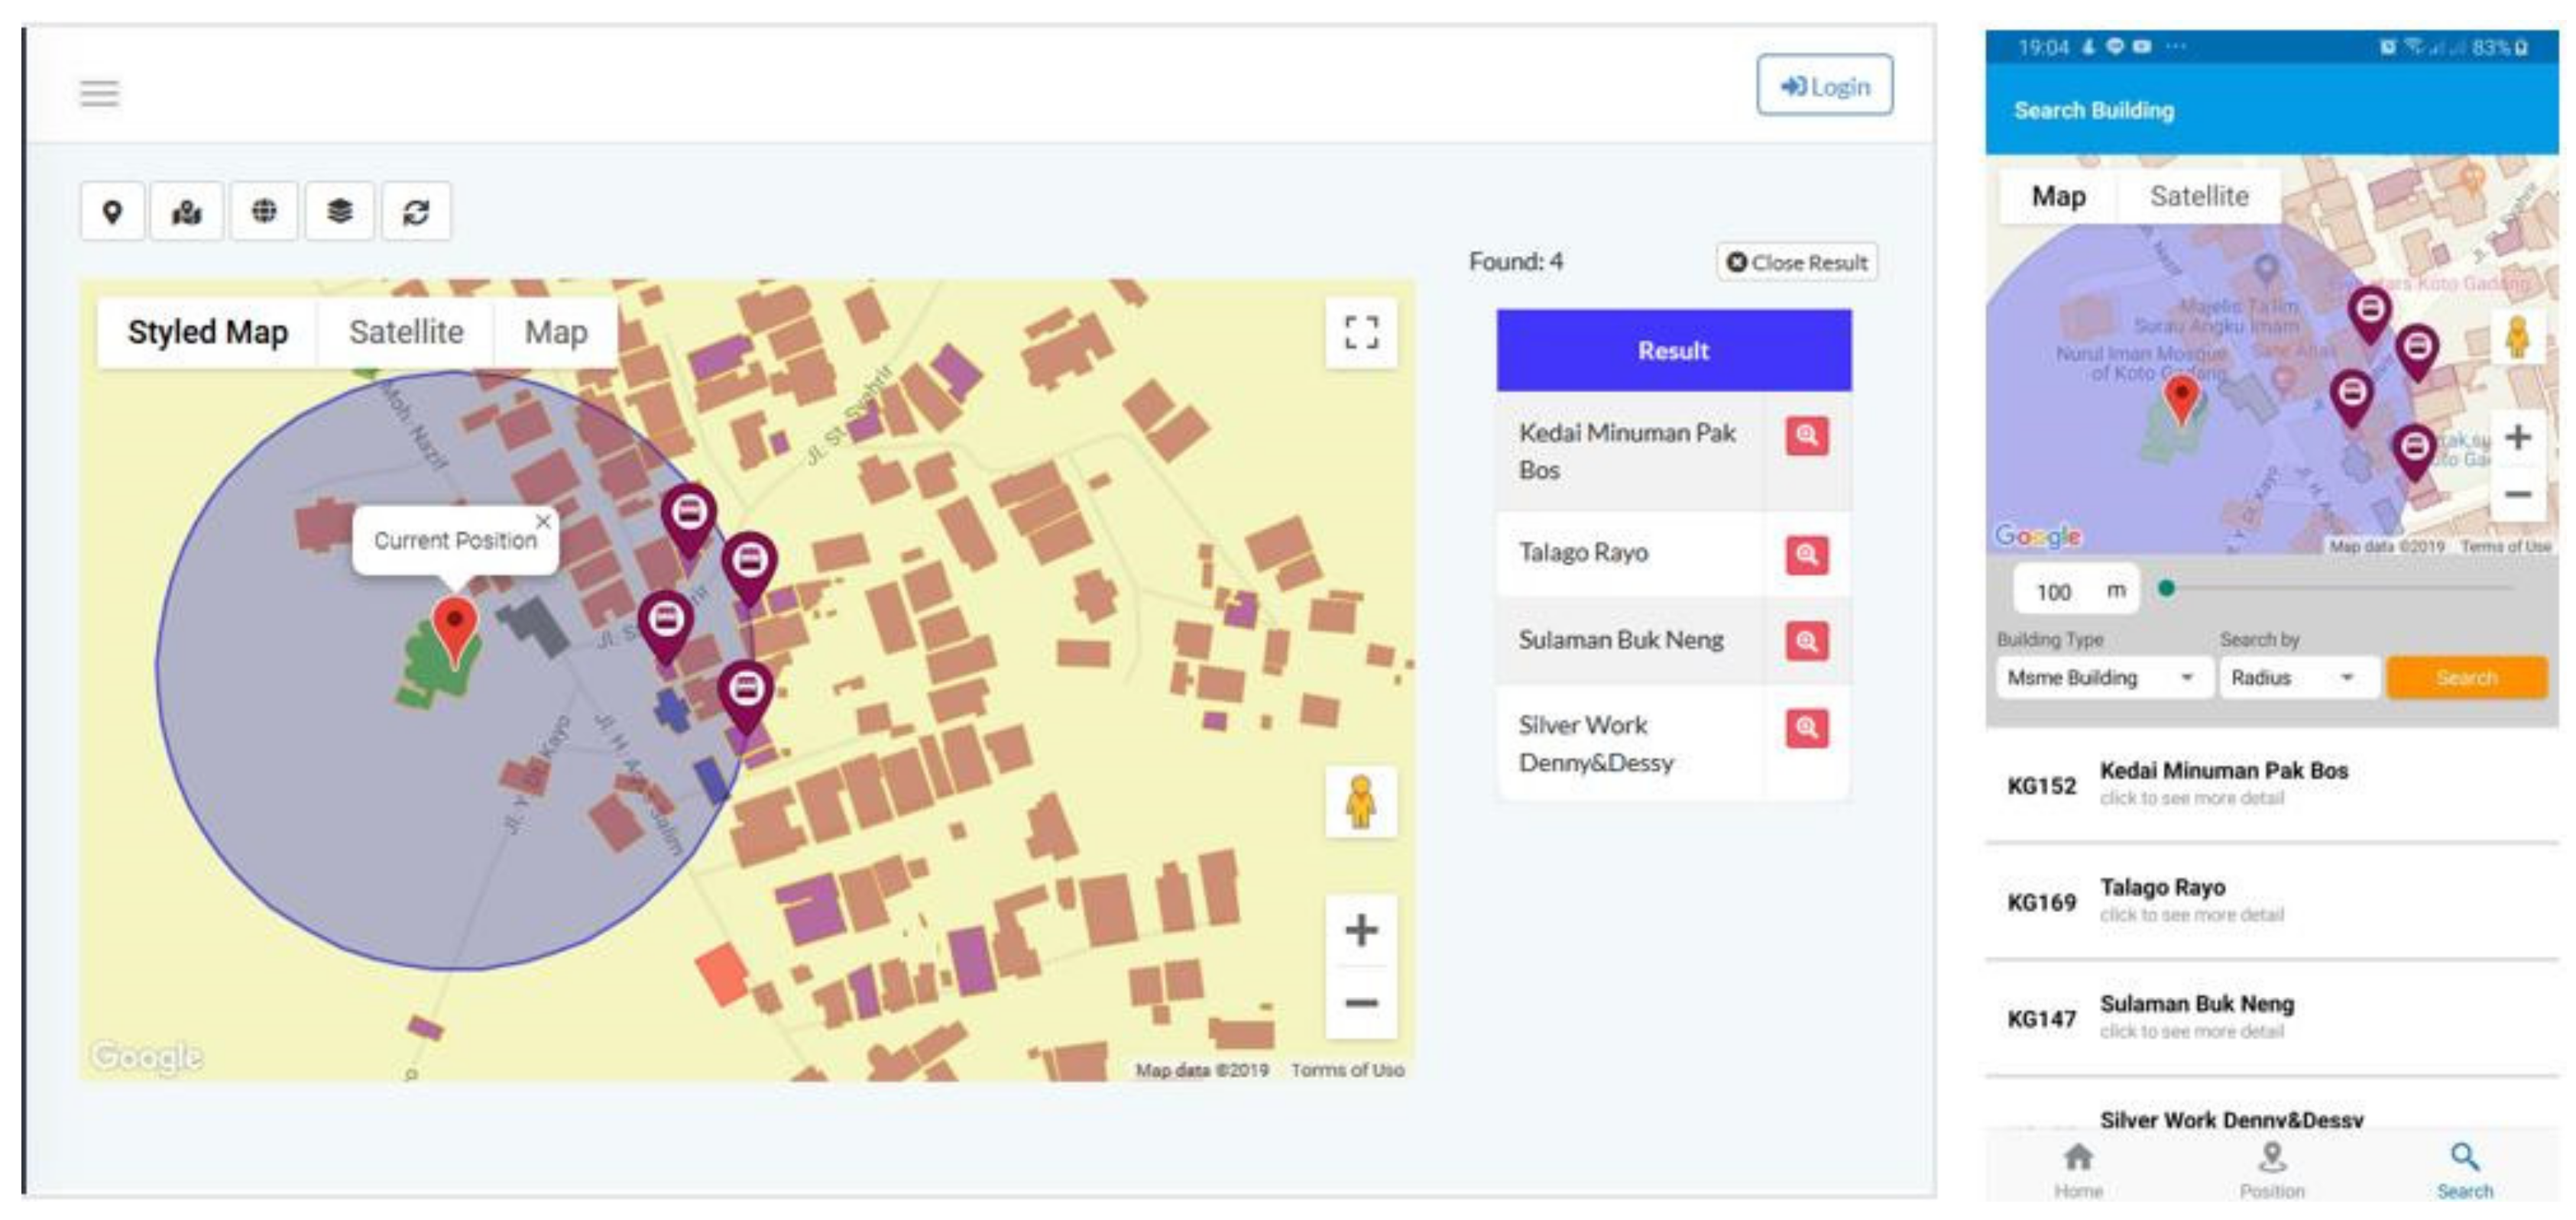Screen dimensions: 2576x1220
Task: Zoom into Talago Rayo result
Action: tap(1806, 555)
